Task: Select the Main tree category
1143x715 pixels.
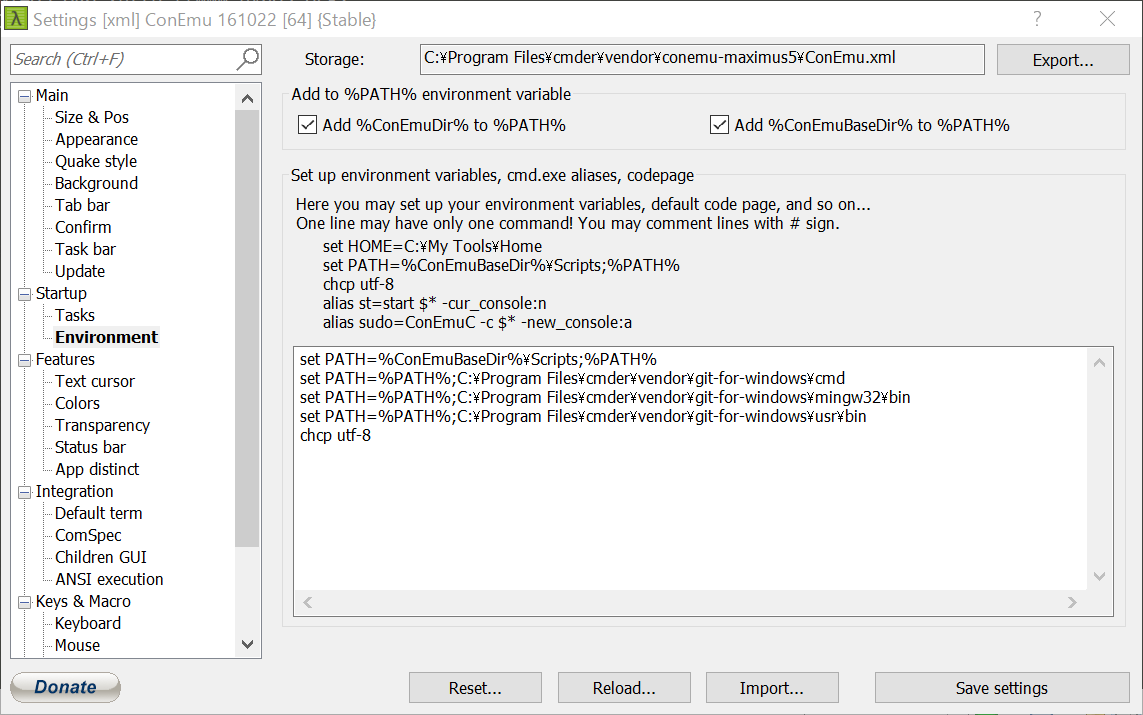Action: (52, 95)
